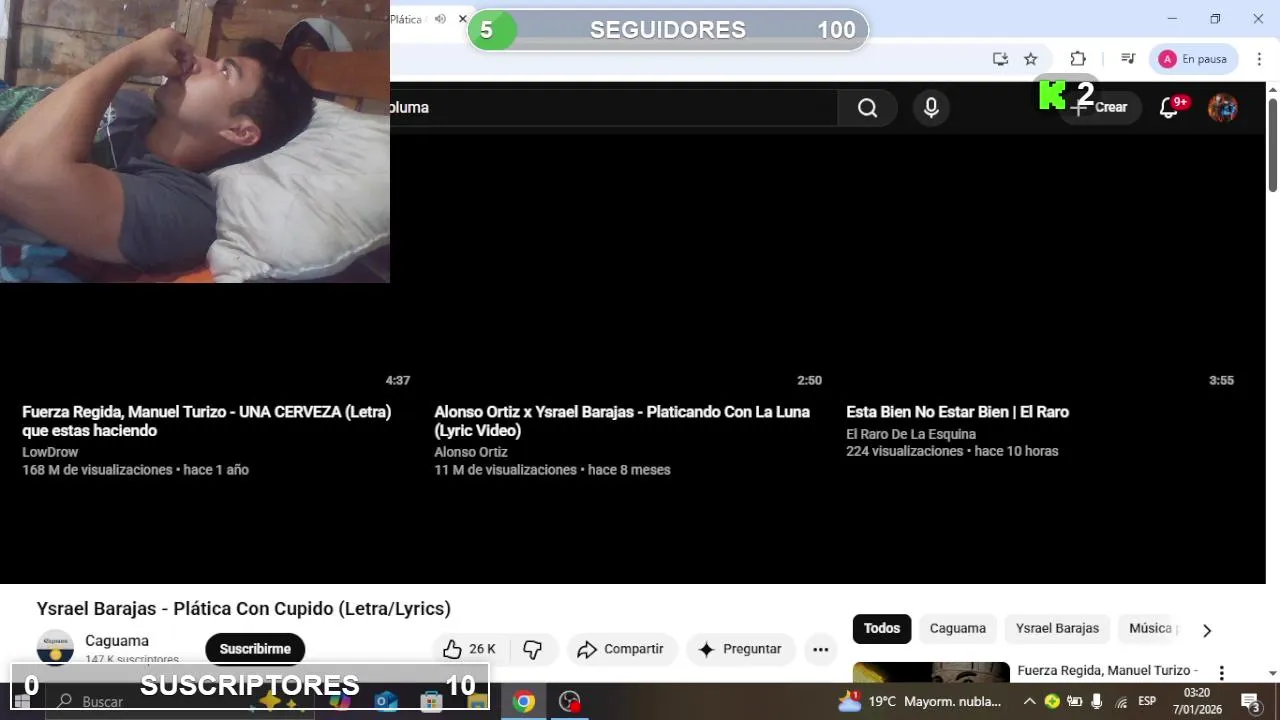The height and width of the screenshot is (720, 1280).
Task: Open more actions ellipsis beside Preguntar
Action: [x=821, y=649]
